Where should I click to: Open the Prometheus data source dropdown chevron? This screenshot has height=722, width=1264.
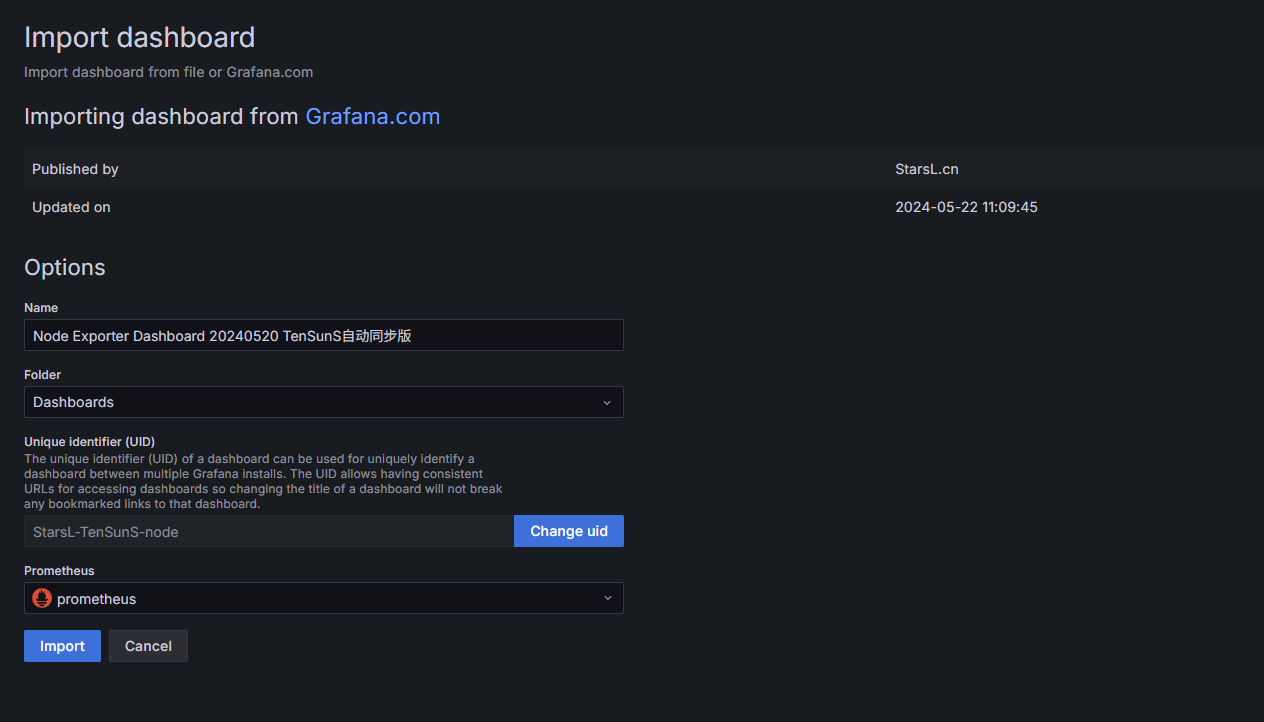coord(606,598)
